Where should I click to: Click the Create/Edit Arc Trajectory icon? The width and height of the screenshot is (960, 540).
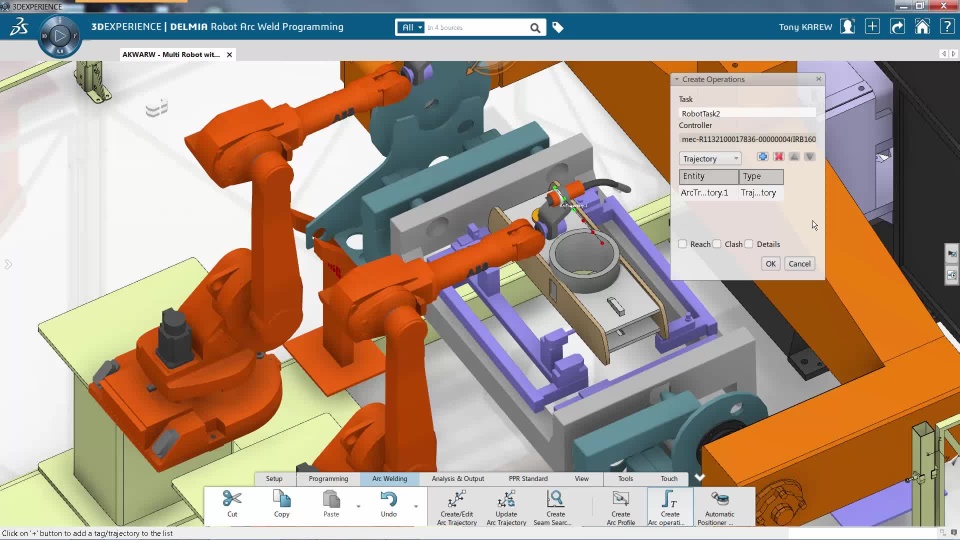457,500
